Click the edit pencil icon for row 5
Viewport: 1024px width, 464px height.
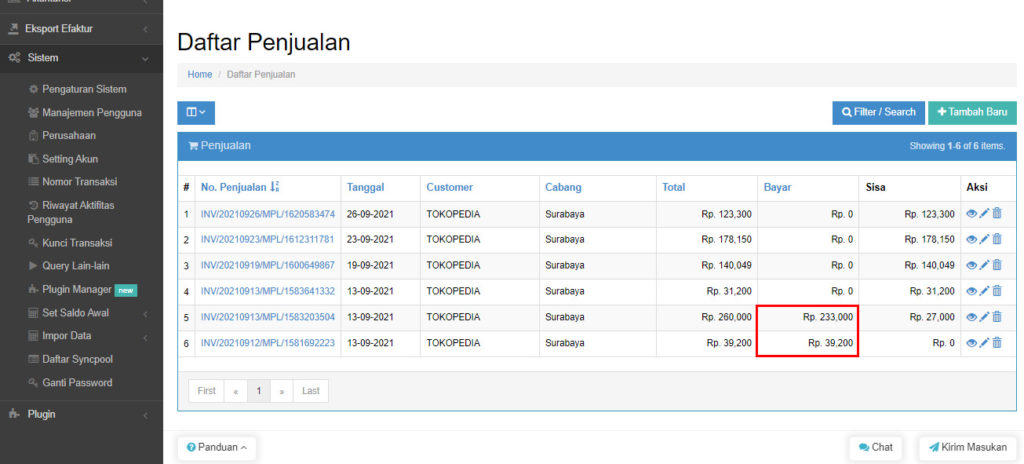pyautogui.click(x=984, y=317)
